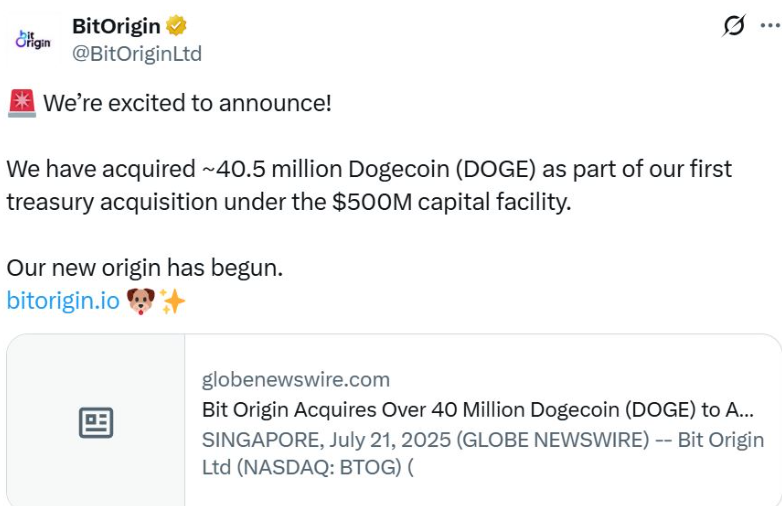The height and width of the screenshot is (506, 782).
Task: Click the dog face emoji
Action: click(x=141, y=301)
